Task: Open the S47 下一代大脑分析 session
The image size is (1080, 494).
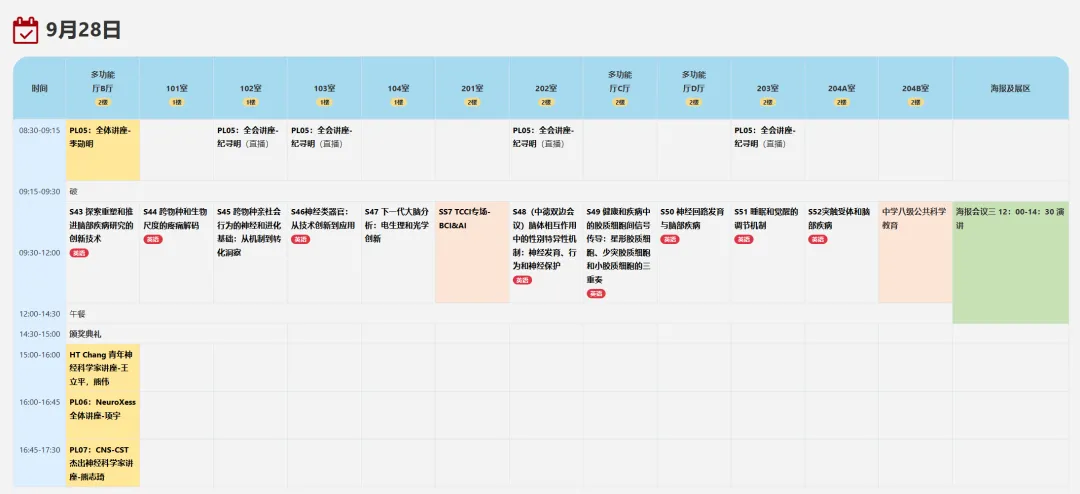Action: (x=398, y=225)
